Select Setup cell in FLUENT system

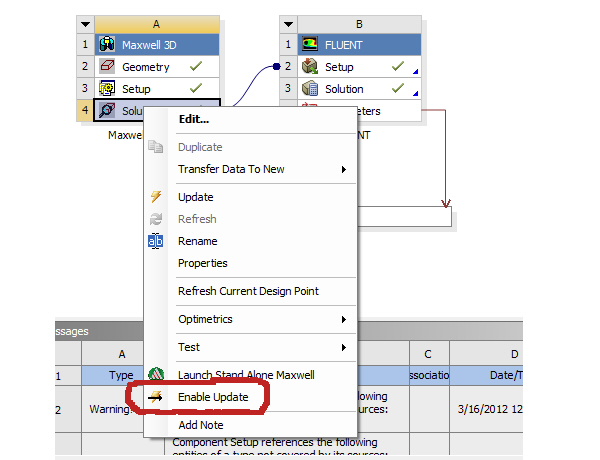pos(360,67)
